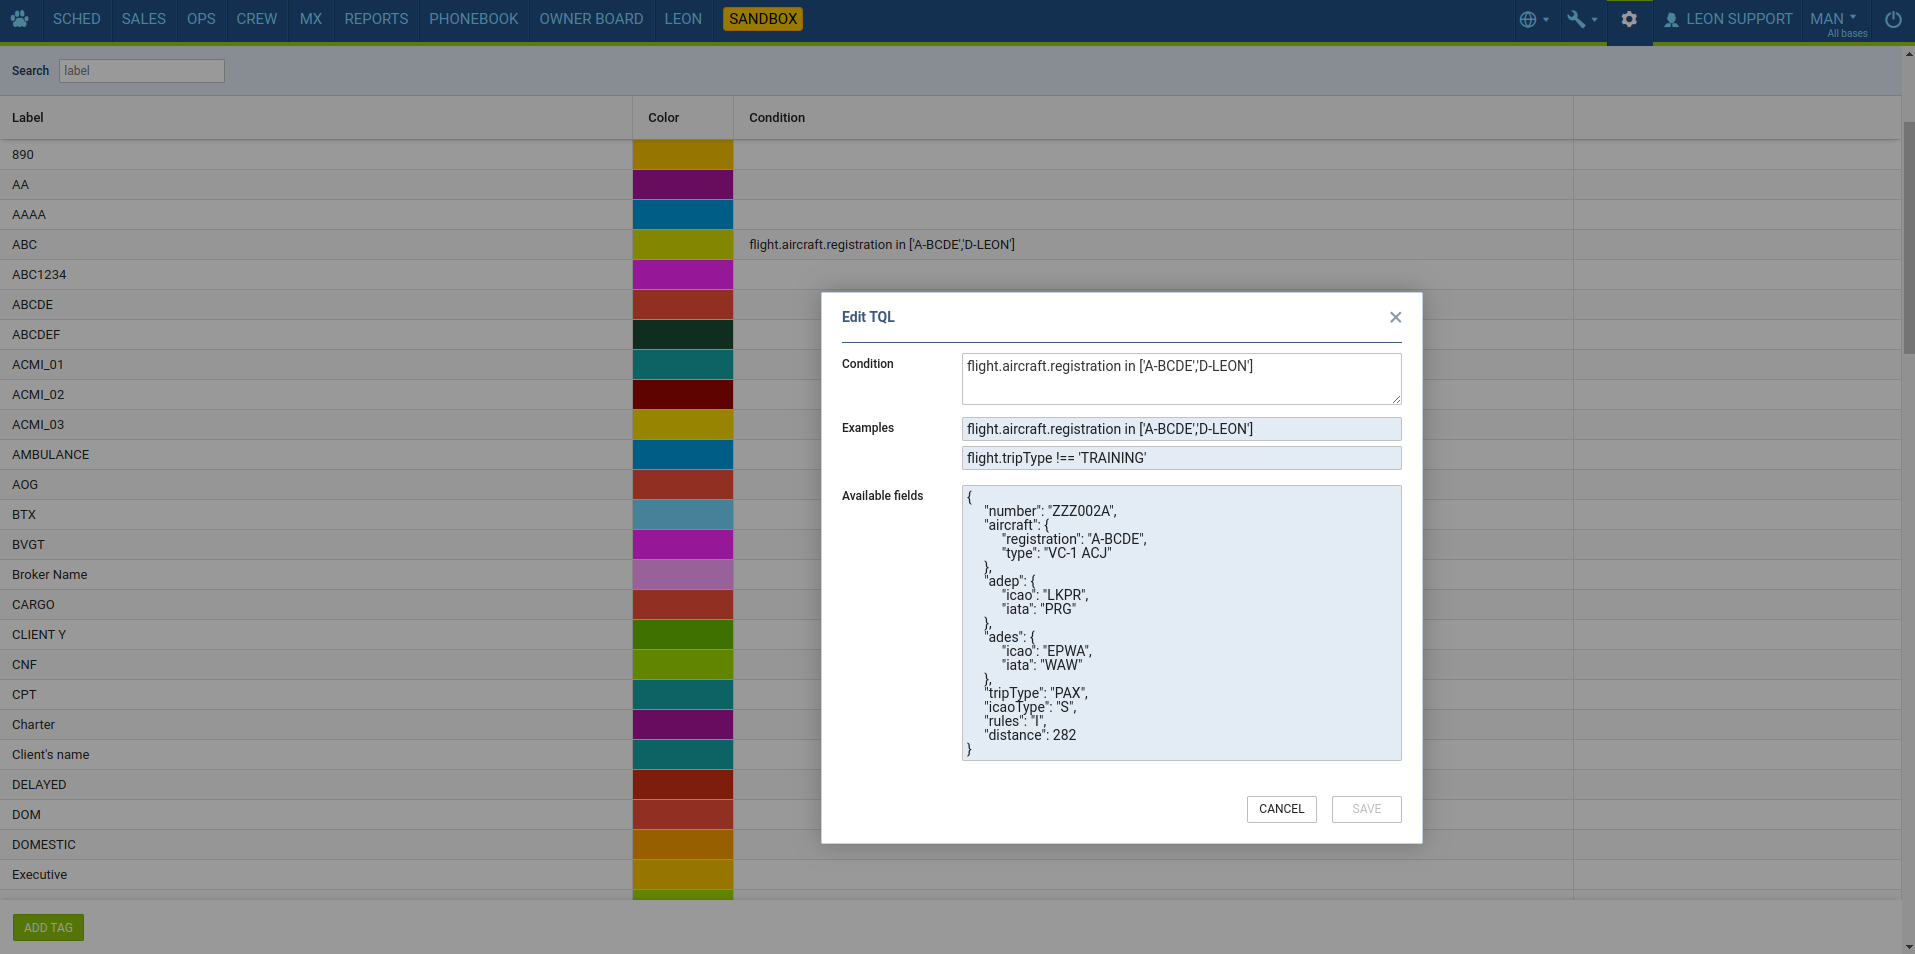Open the OWNER BOARD menu

591,19
